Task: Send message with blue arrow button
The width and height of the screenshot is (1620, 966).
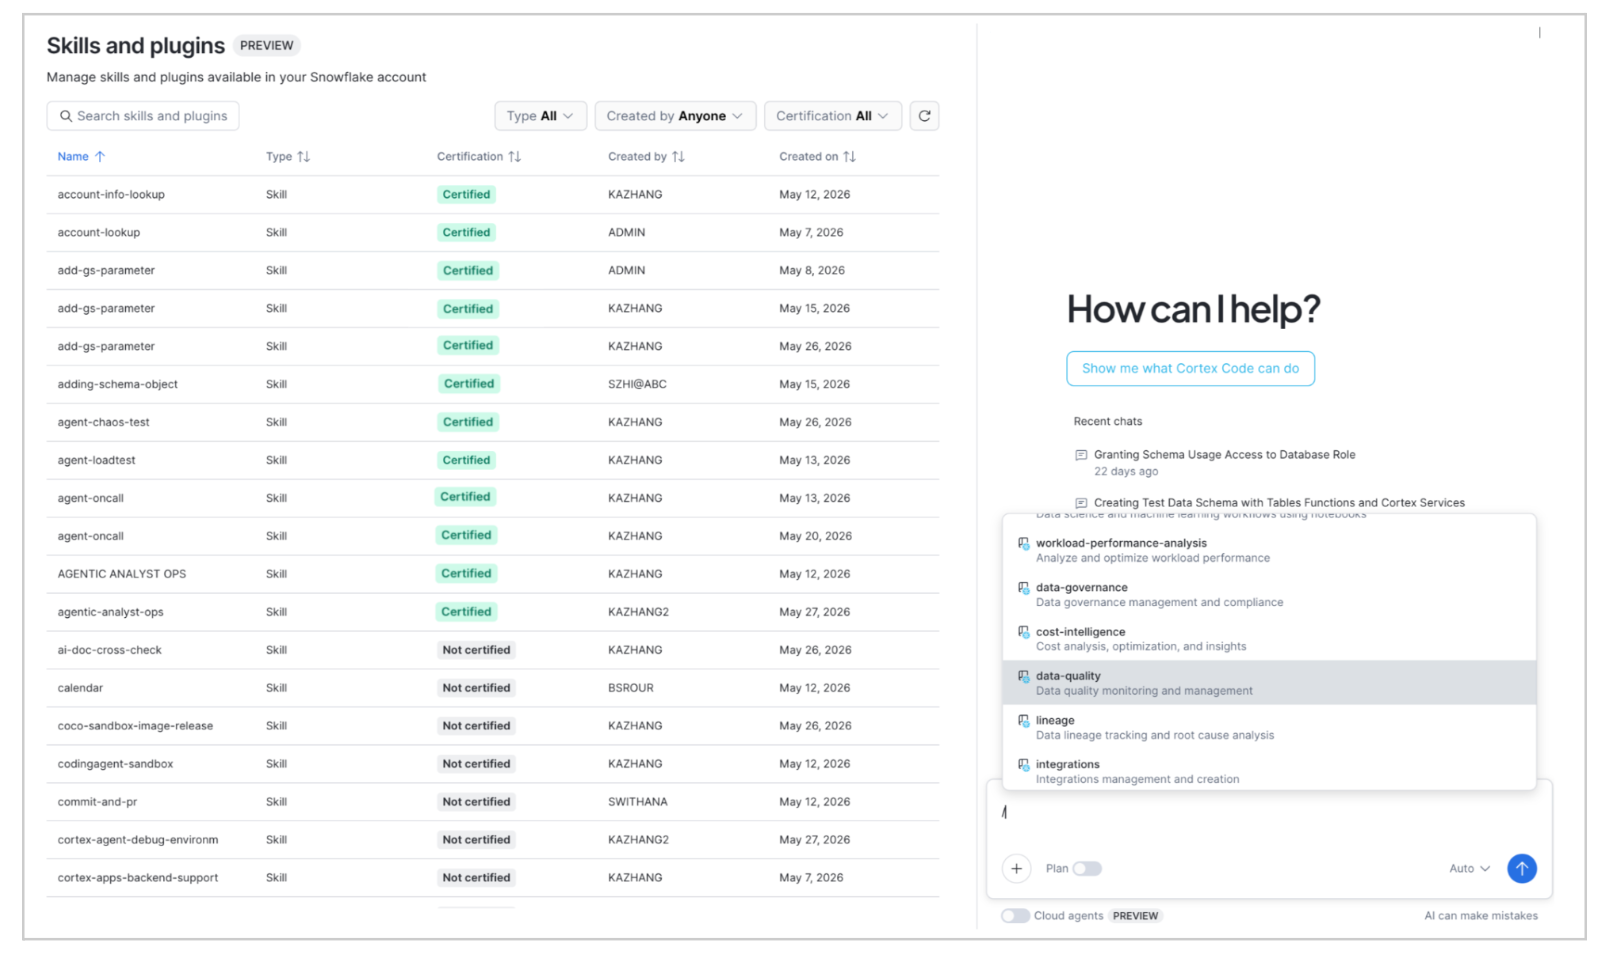Action: coord(1521,868)
